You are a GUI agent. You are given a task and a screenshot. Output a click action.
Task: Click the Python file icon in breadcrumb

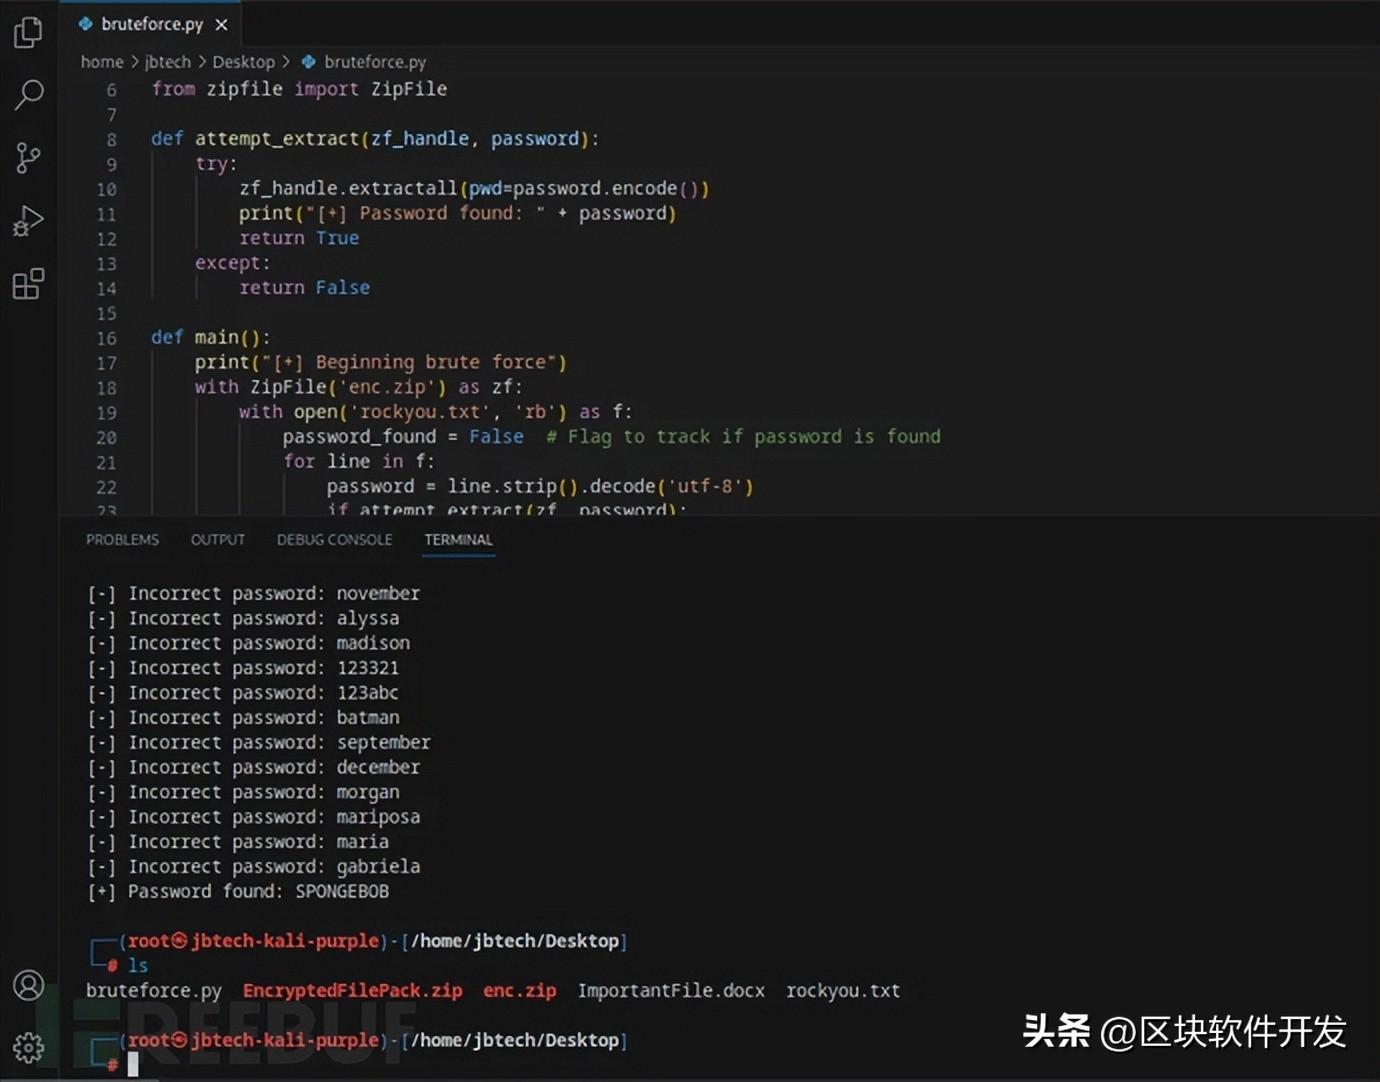pos(308,62)
